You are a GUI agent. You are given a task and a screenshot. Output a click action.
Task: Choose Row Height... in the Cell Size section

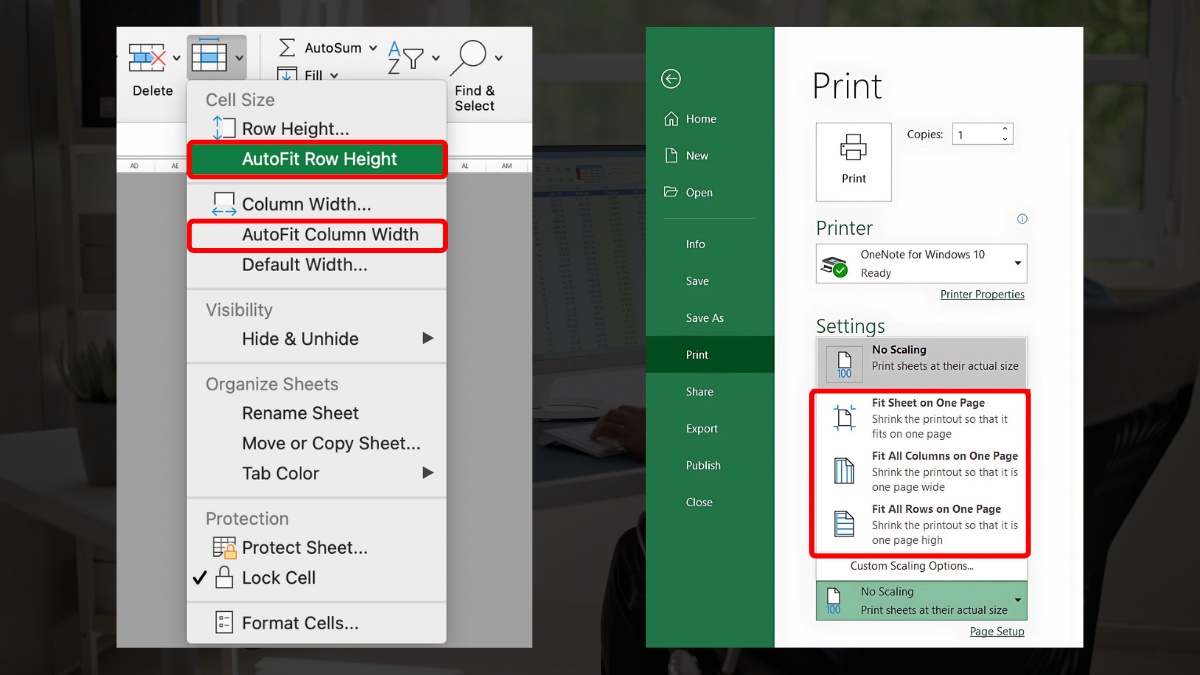click(317, 129)
